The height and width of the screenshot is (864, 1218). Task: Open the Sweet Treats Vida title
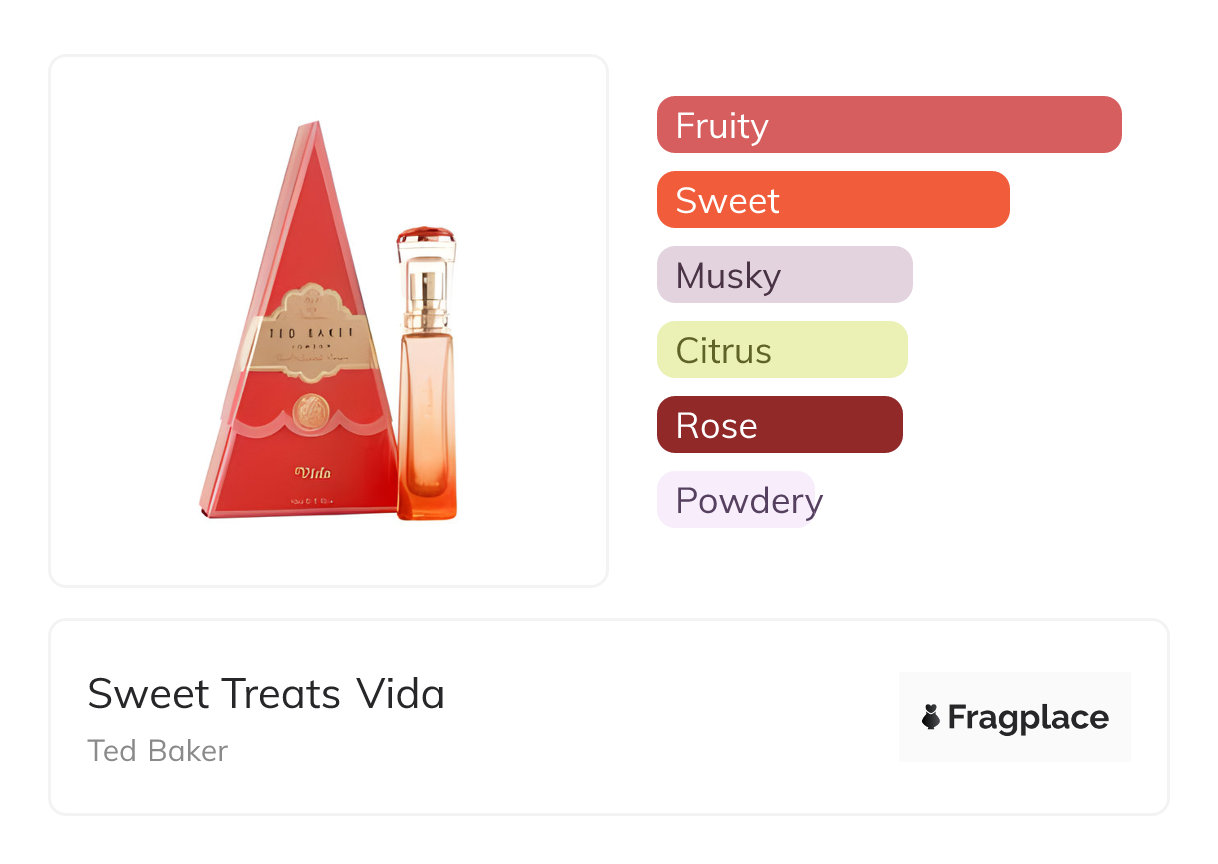coord(266,694)
